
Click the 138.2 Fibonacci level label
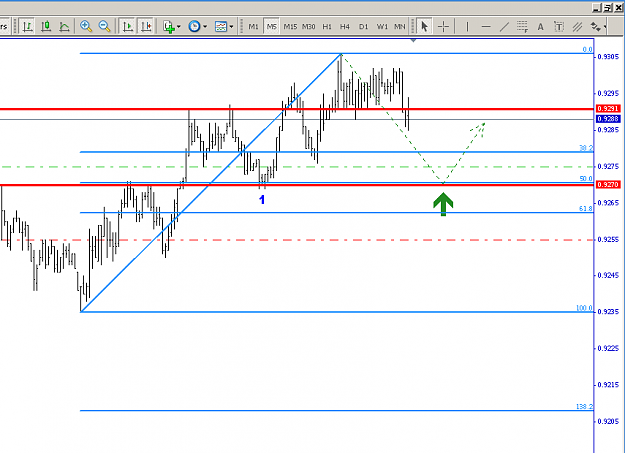coord(584,406)
